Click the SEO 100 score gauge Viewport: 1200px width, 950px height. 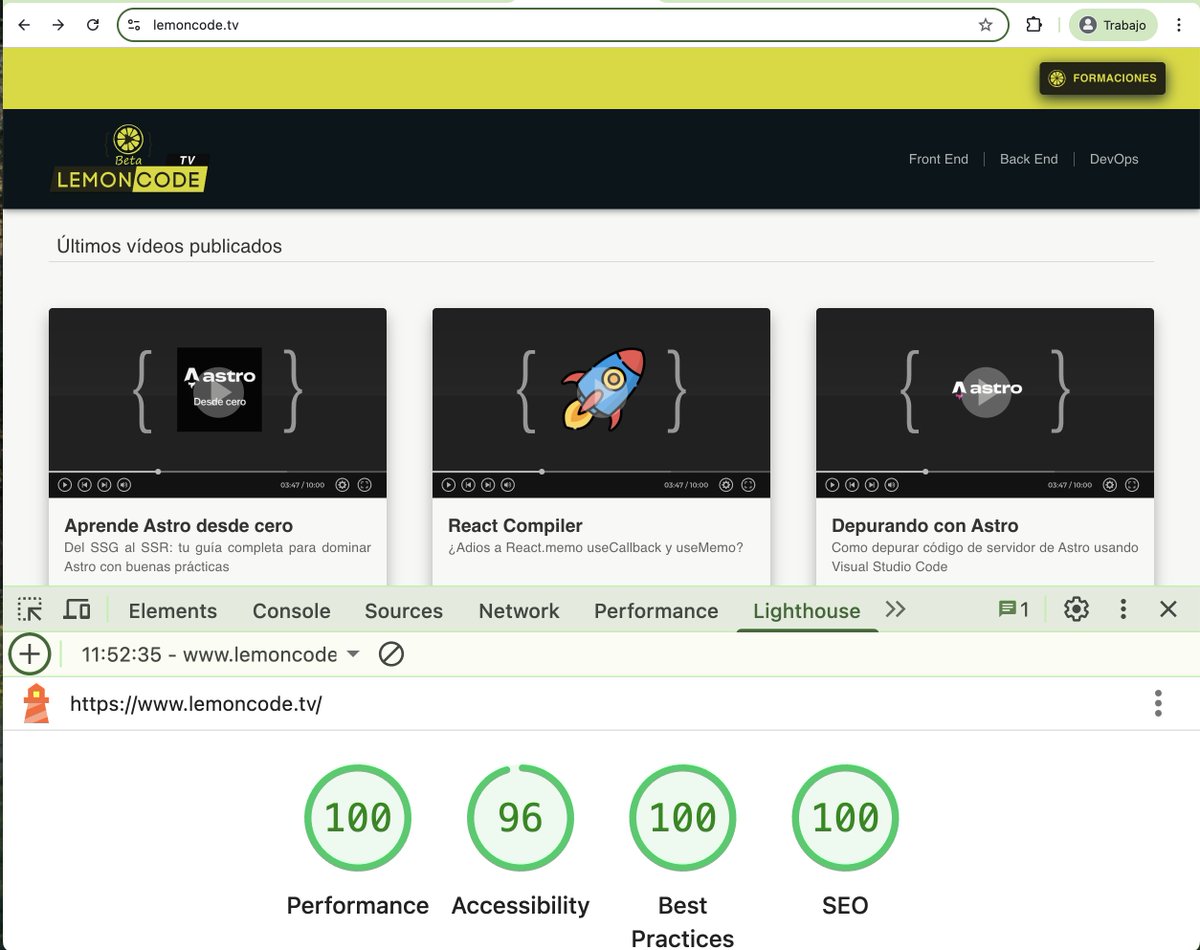pyautogui.click(x=845, y=818)
